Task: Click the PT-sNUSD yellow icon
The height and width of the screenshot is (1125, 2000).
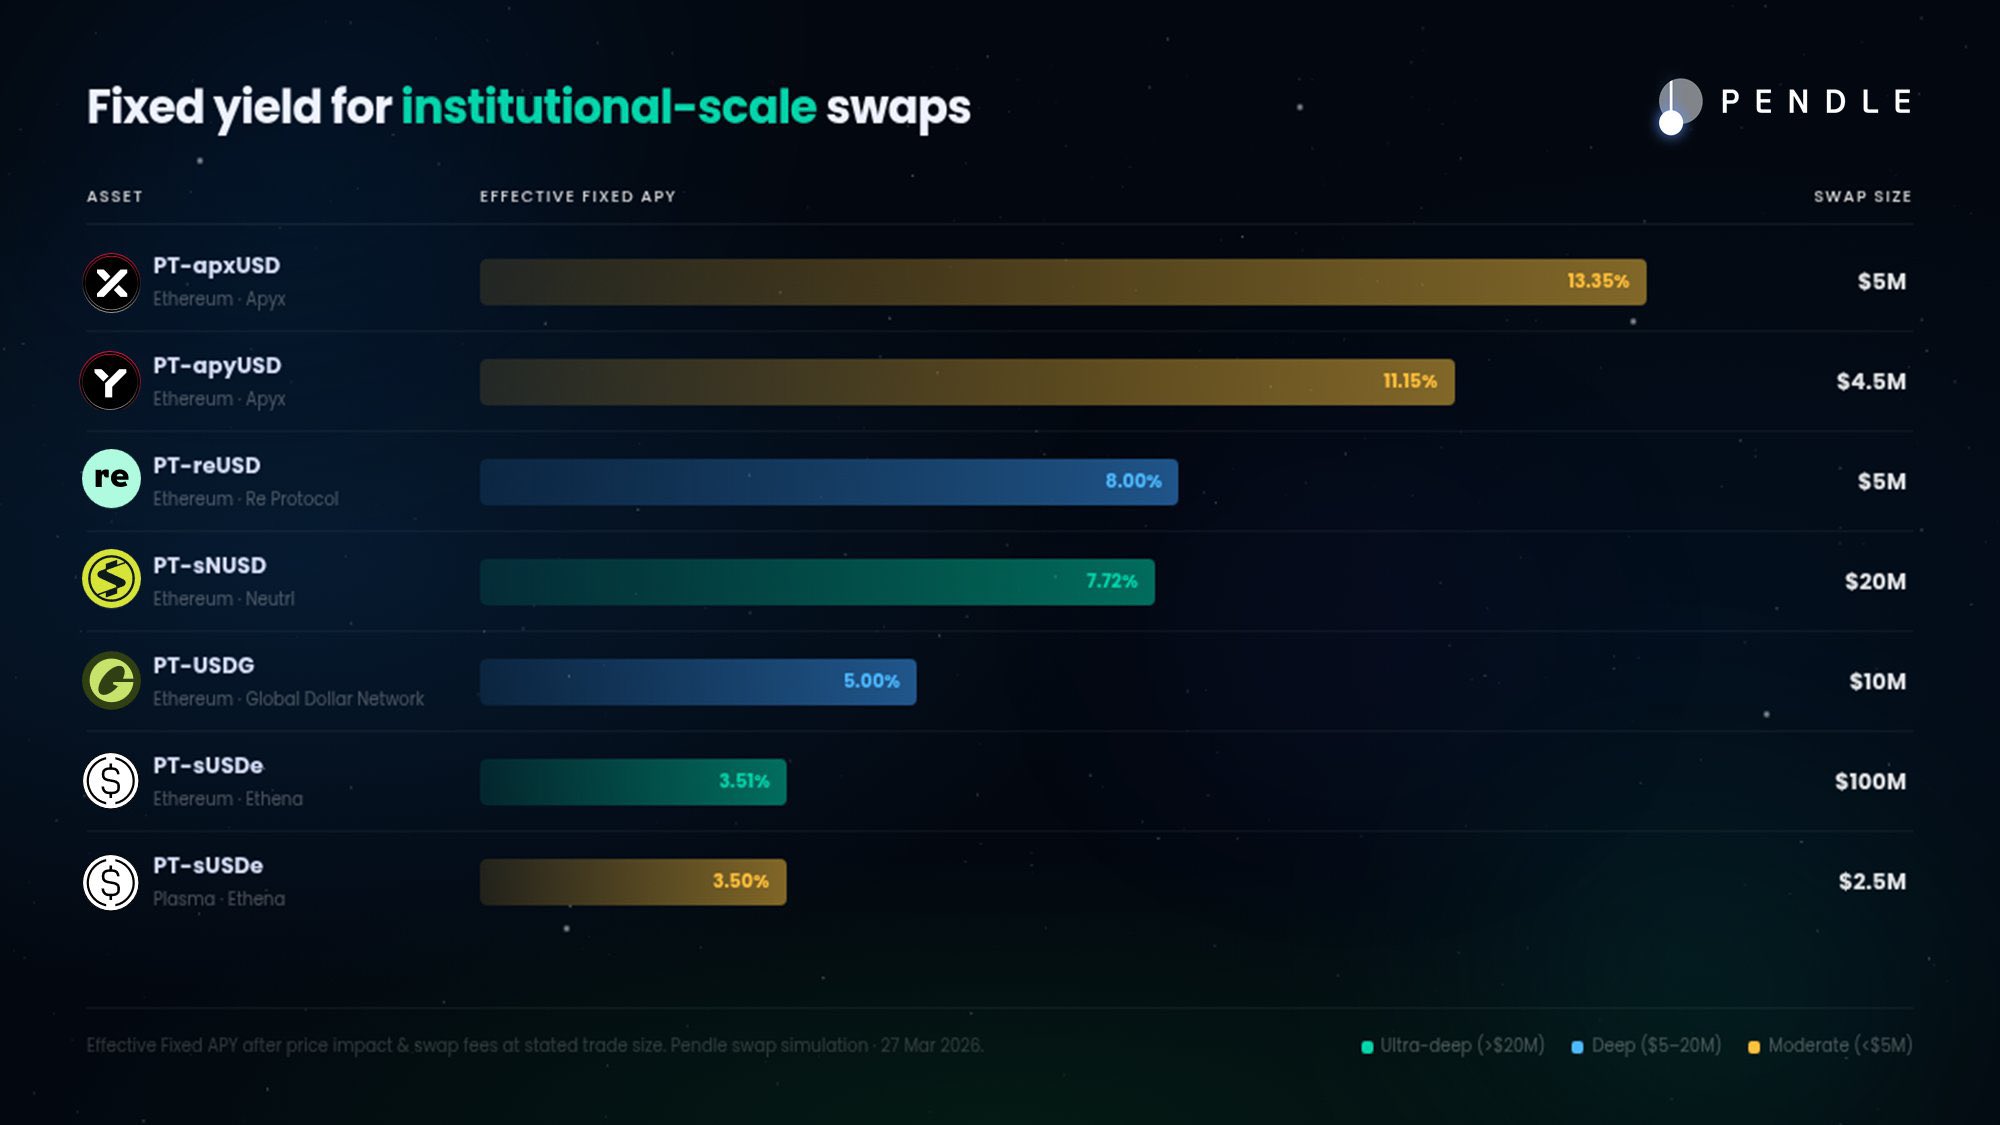Action: tap(111, 579)
